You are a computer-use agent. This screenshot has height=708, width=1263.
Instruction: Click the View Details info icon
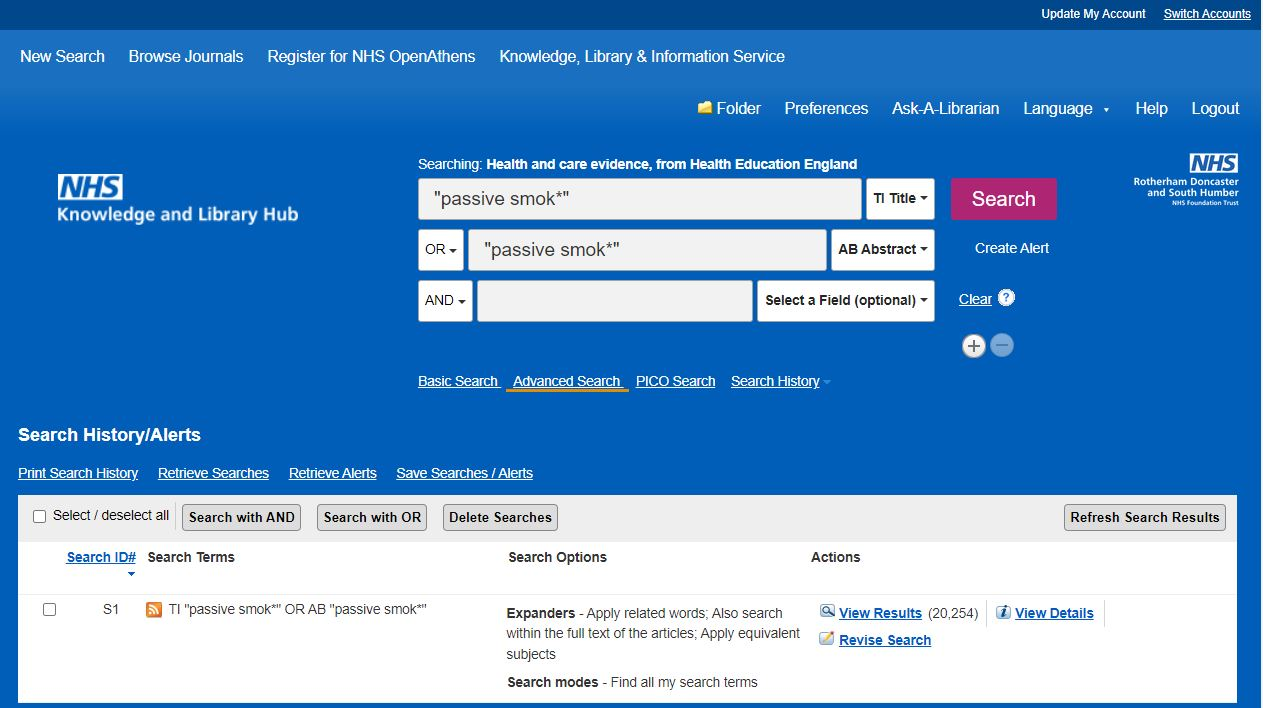tap(1003, 613)
